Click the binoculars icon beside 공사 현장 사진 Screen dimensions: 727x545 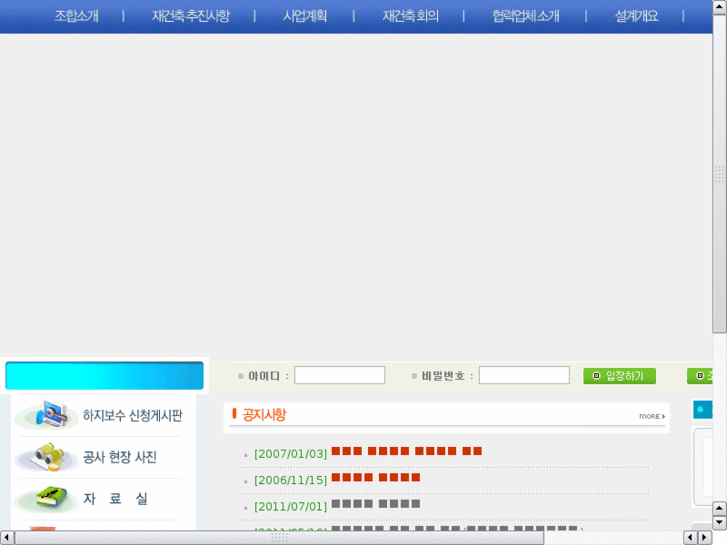tap(48, 456)
